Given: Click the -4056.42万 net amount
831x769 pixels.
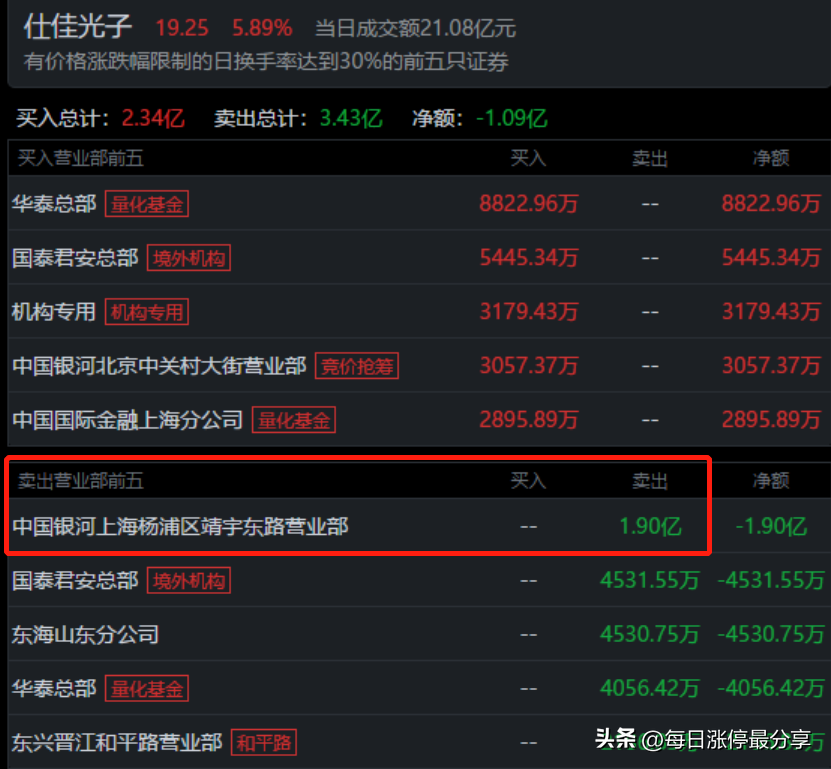Looking at the screenshot, I should click(x=771, y=688).
